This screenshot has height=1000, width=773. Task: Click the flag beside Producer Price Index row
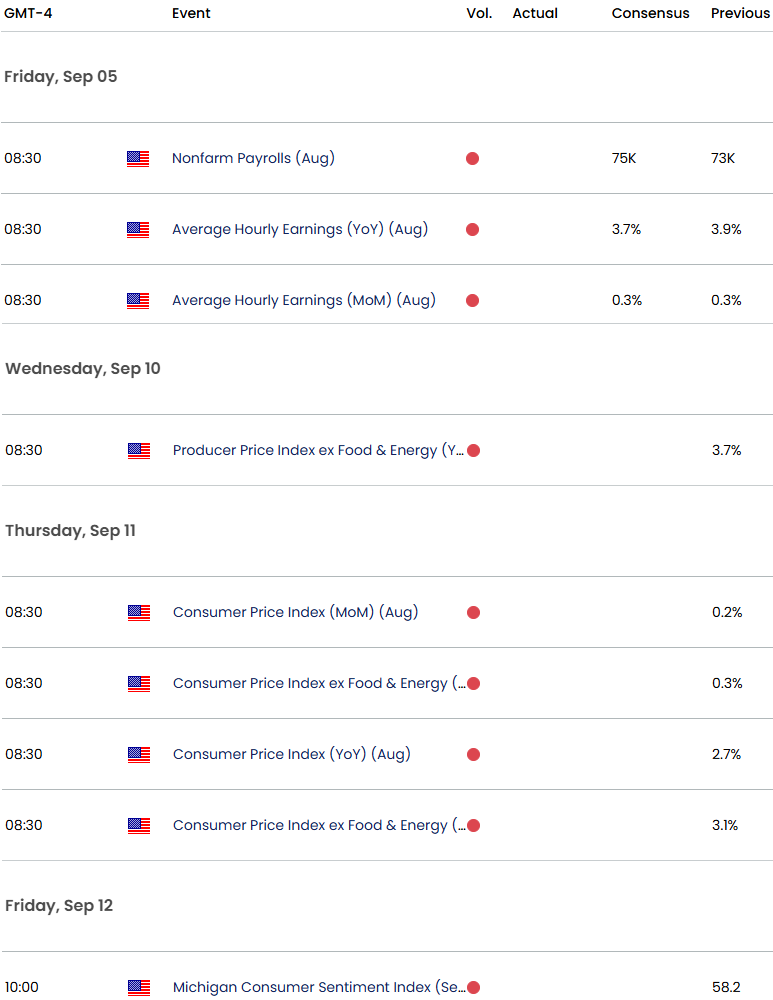(139, 450)
